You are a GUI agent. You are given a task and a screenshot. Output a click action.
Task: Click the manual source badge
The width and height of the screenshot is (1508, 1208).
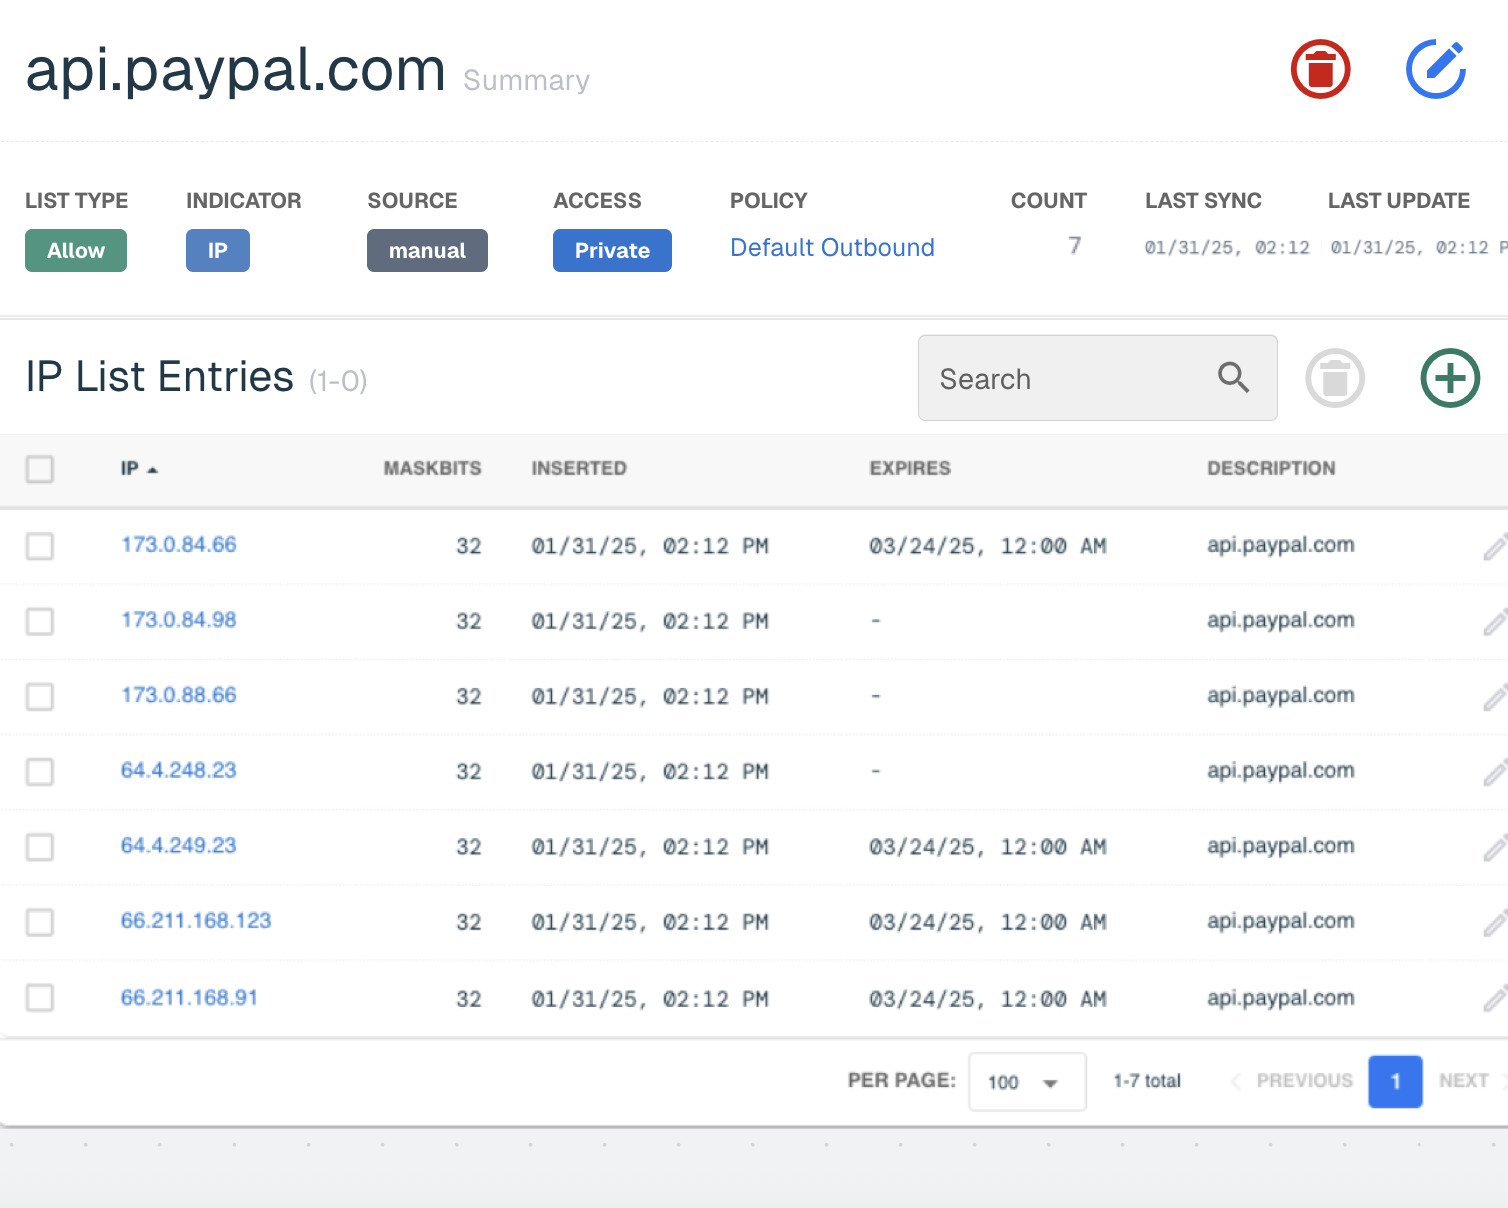tap(427, 250)
